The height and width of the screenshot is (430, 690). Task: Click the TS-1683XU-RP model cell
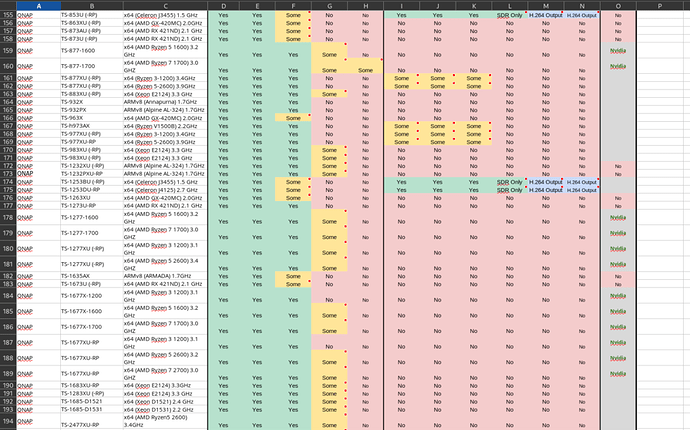point(92,386)
